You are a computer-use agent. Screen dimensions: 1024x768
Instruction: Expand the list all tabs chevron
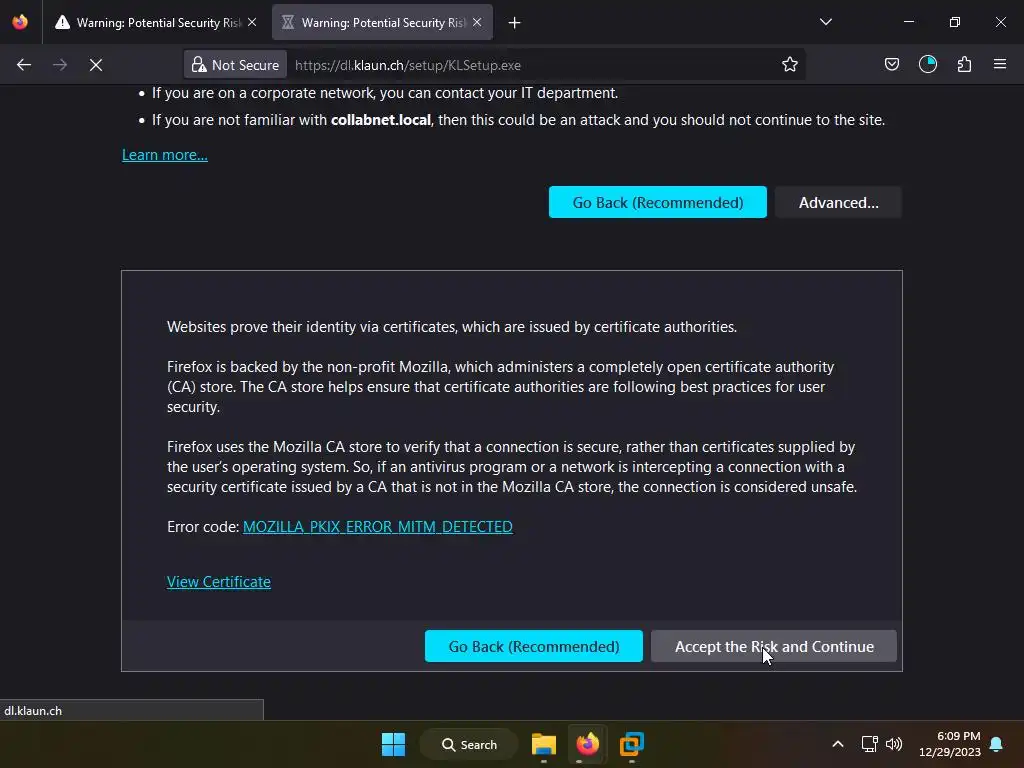click(x=825, y=22)
